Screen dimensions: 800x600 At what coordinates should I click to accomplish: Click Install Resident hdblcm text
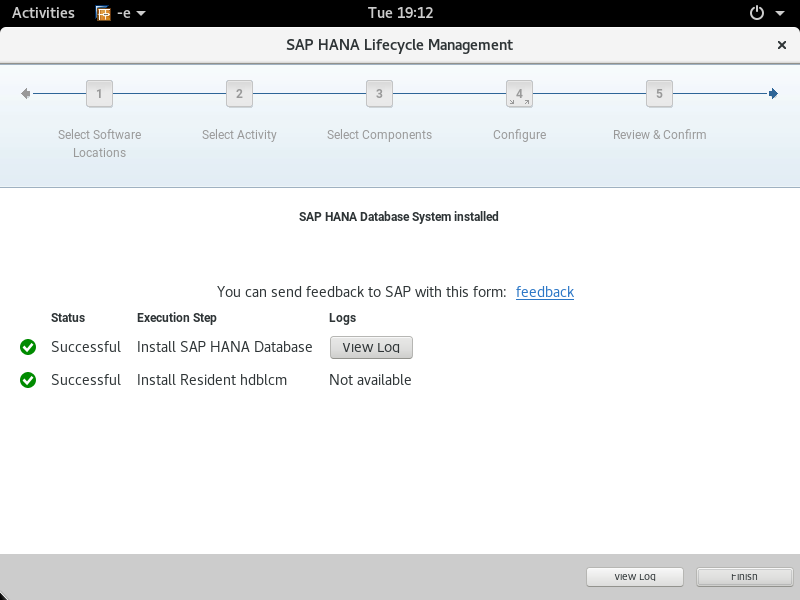tap(212, 380)
